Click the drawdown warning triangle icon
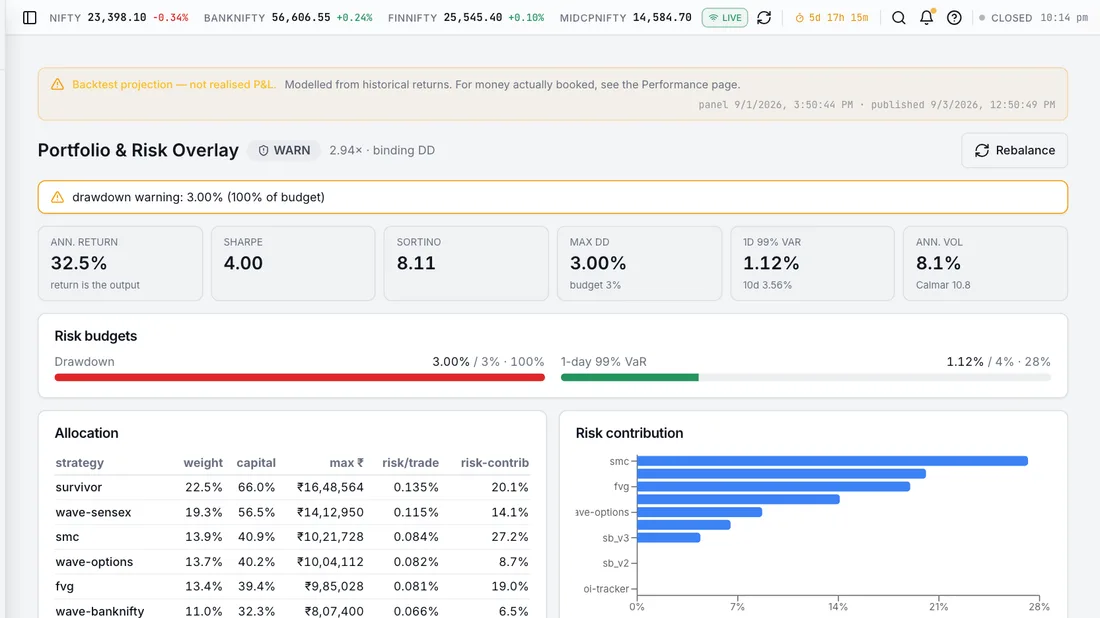 [x=58, y=197]
